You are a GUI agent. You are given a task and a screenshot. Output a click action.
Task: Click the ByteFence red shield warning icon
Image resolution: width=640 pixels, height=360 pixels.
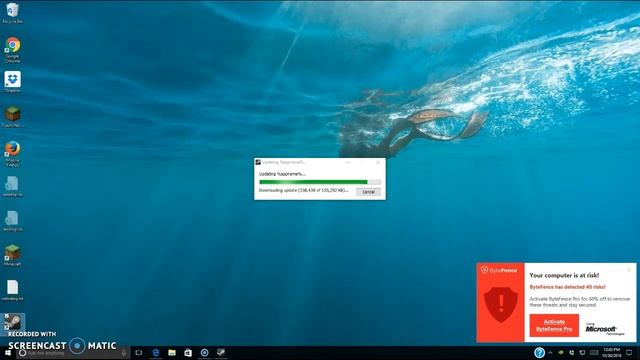[x=501, y=304]
